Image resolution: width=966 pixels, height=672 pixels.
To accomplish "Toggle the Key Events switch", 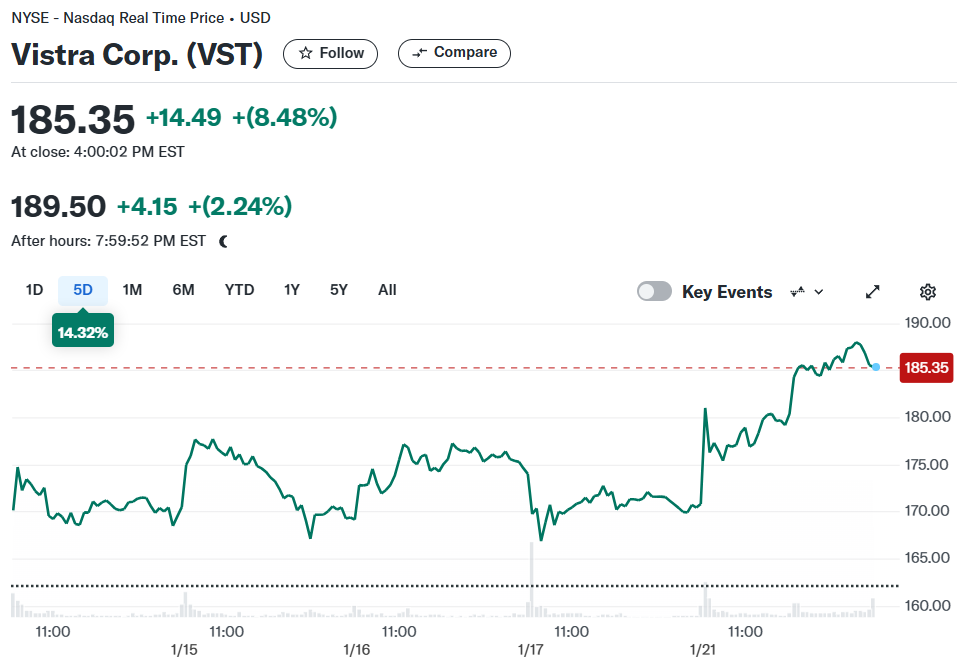I will pos(654,291).
